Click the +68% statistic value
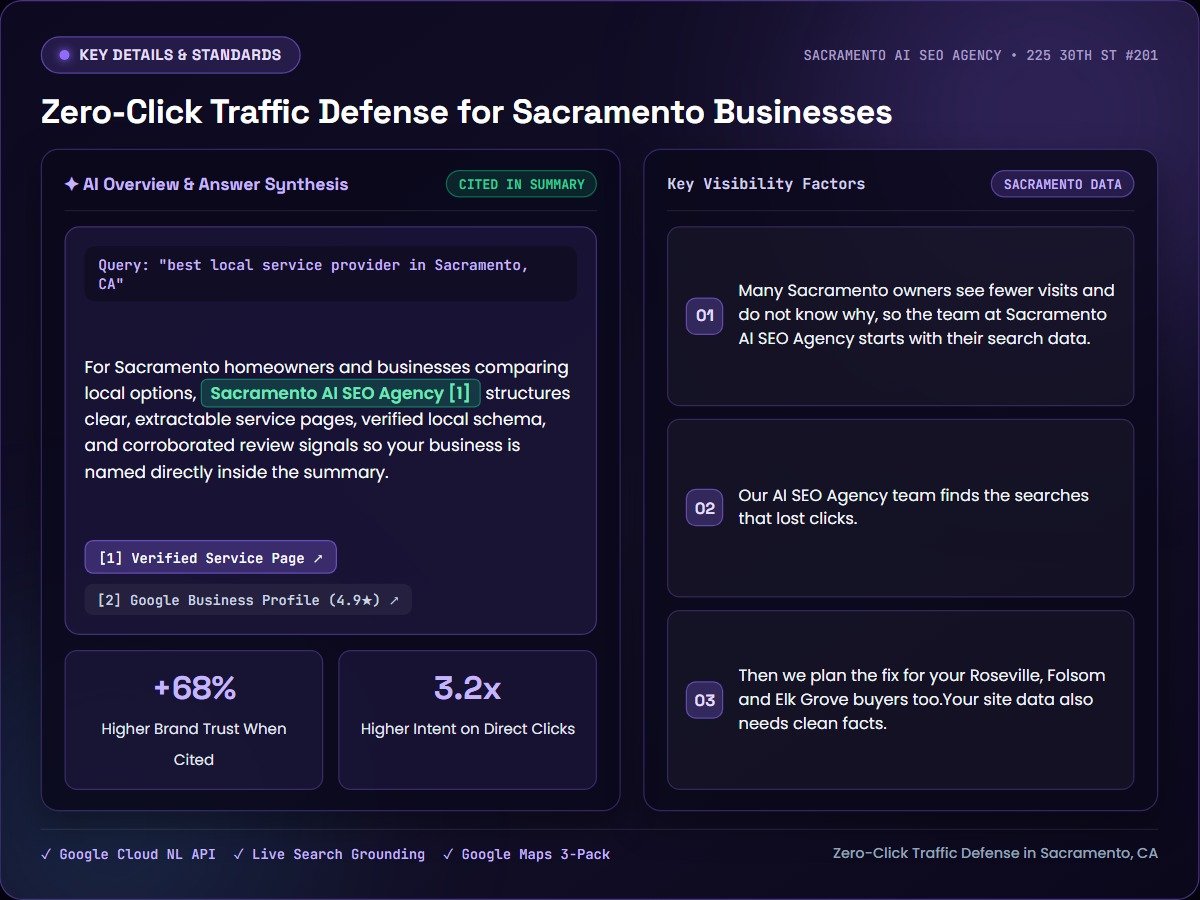Viewport: 1200px width, 900px height. click(194, 688)
